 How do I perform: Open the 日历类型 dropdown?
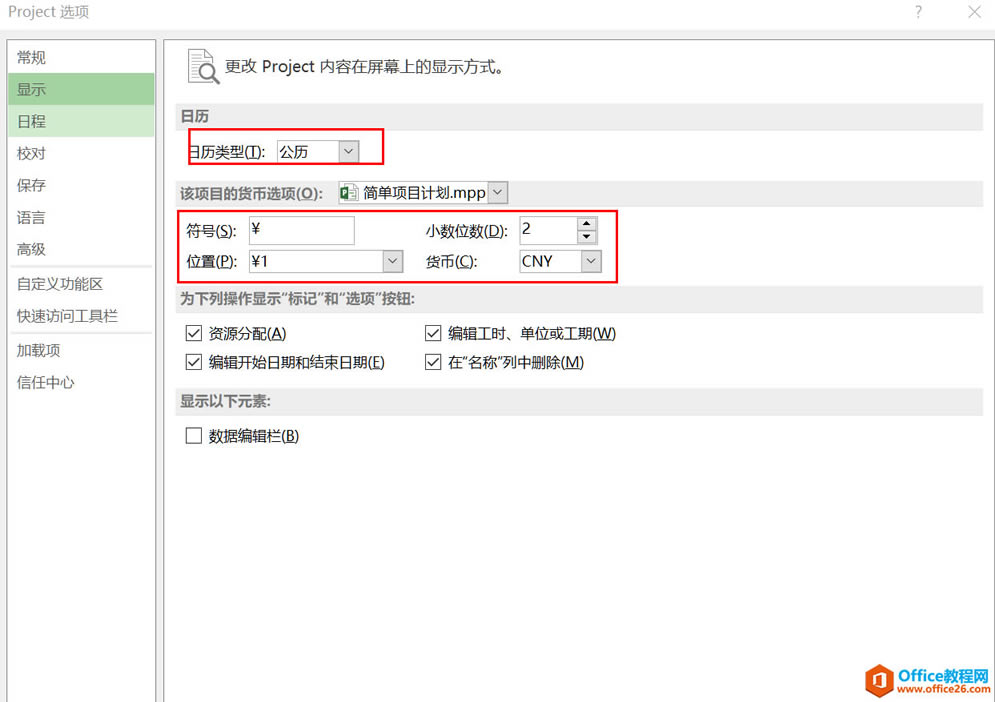click(x=348, y=149)
